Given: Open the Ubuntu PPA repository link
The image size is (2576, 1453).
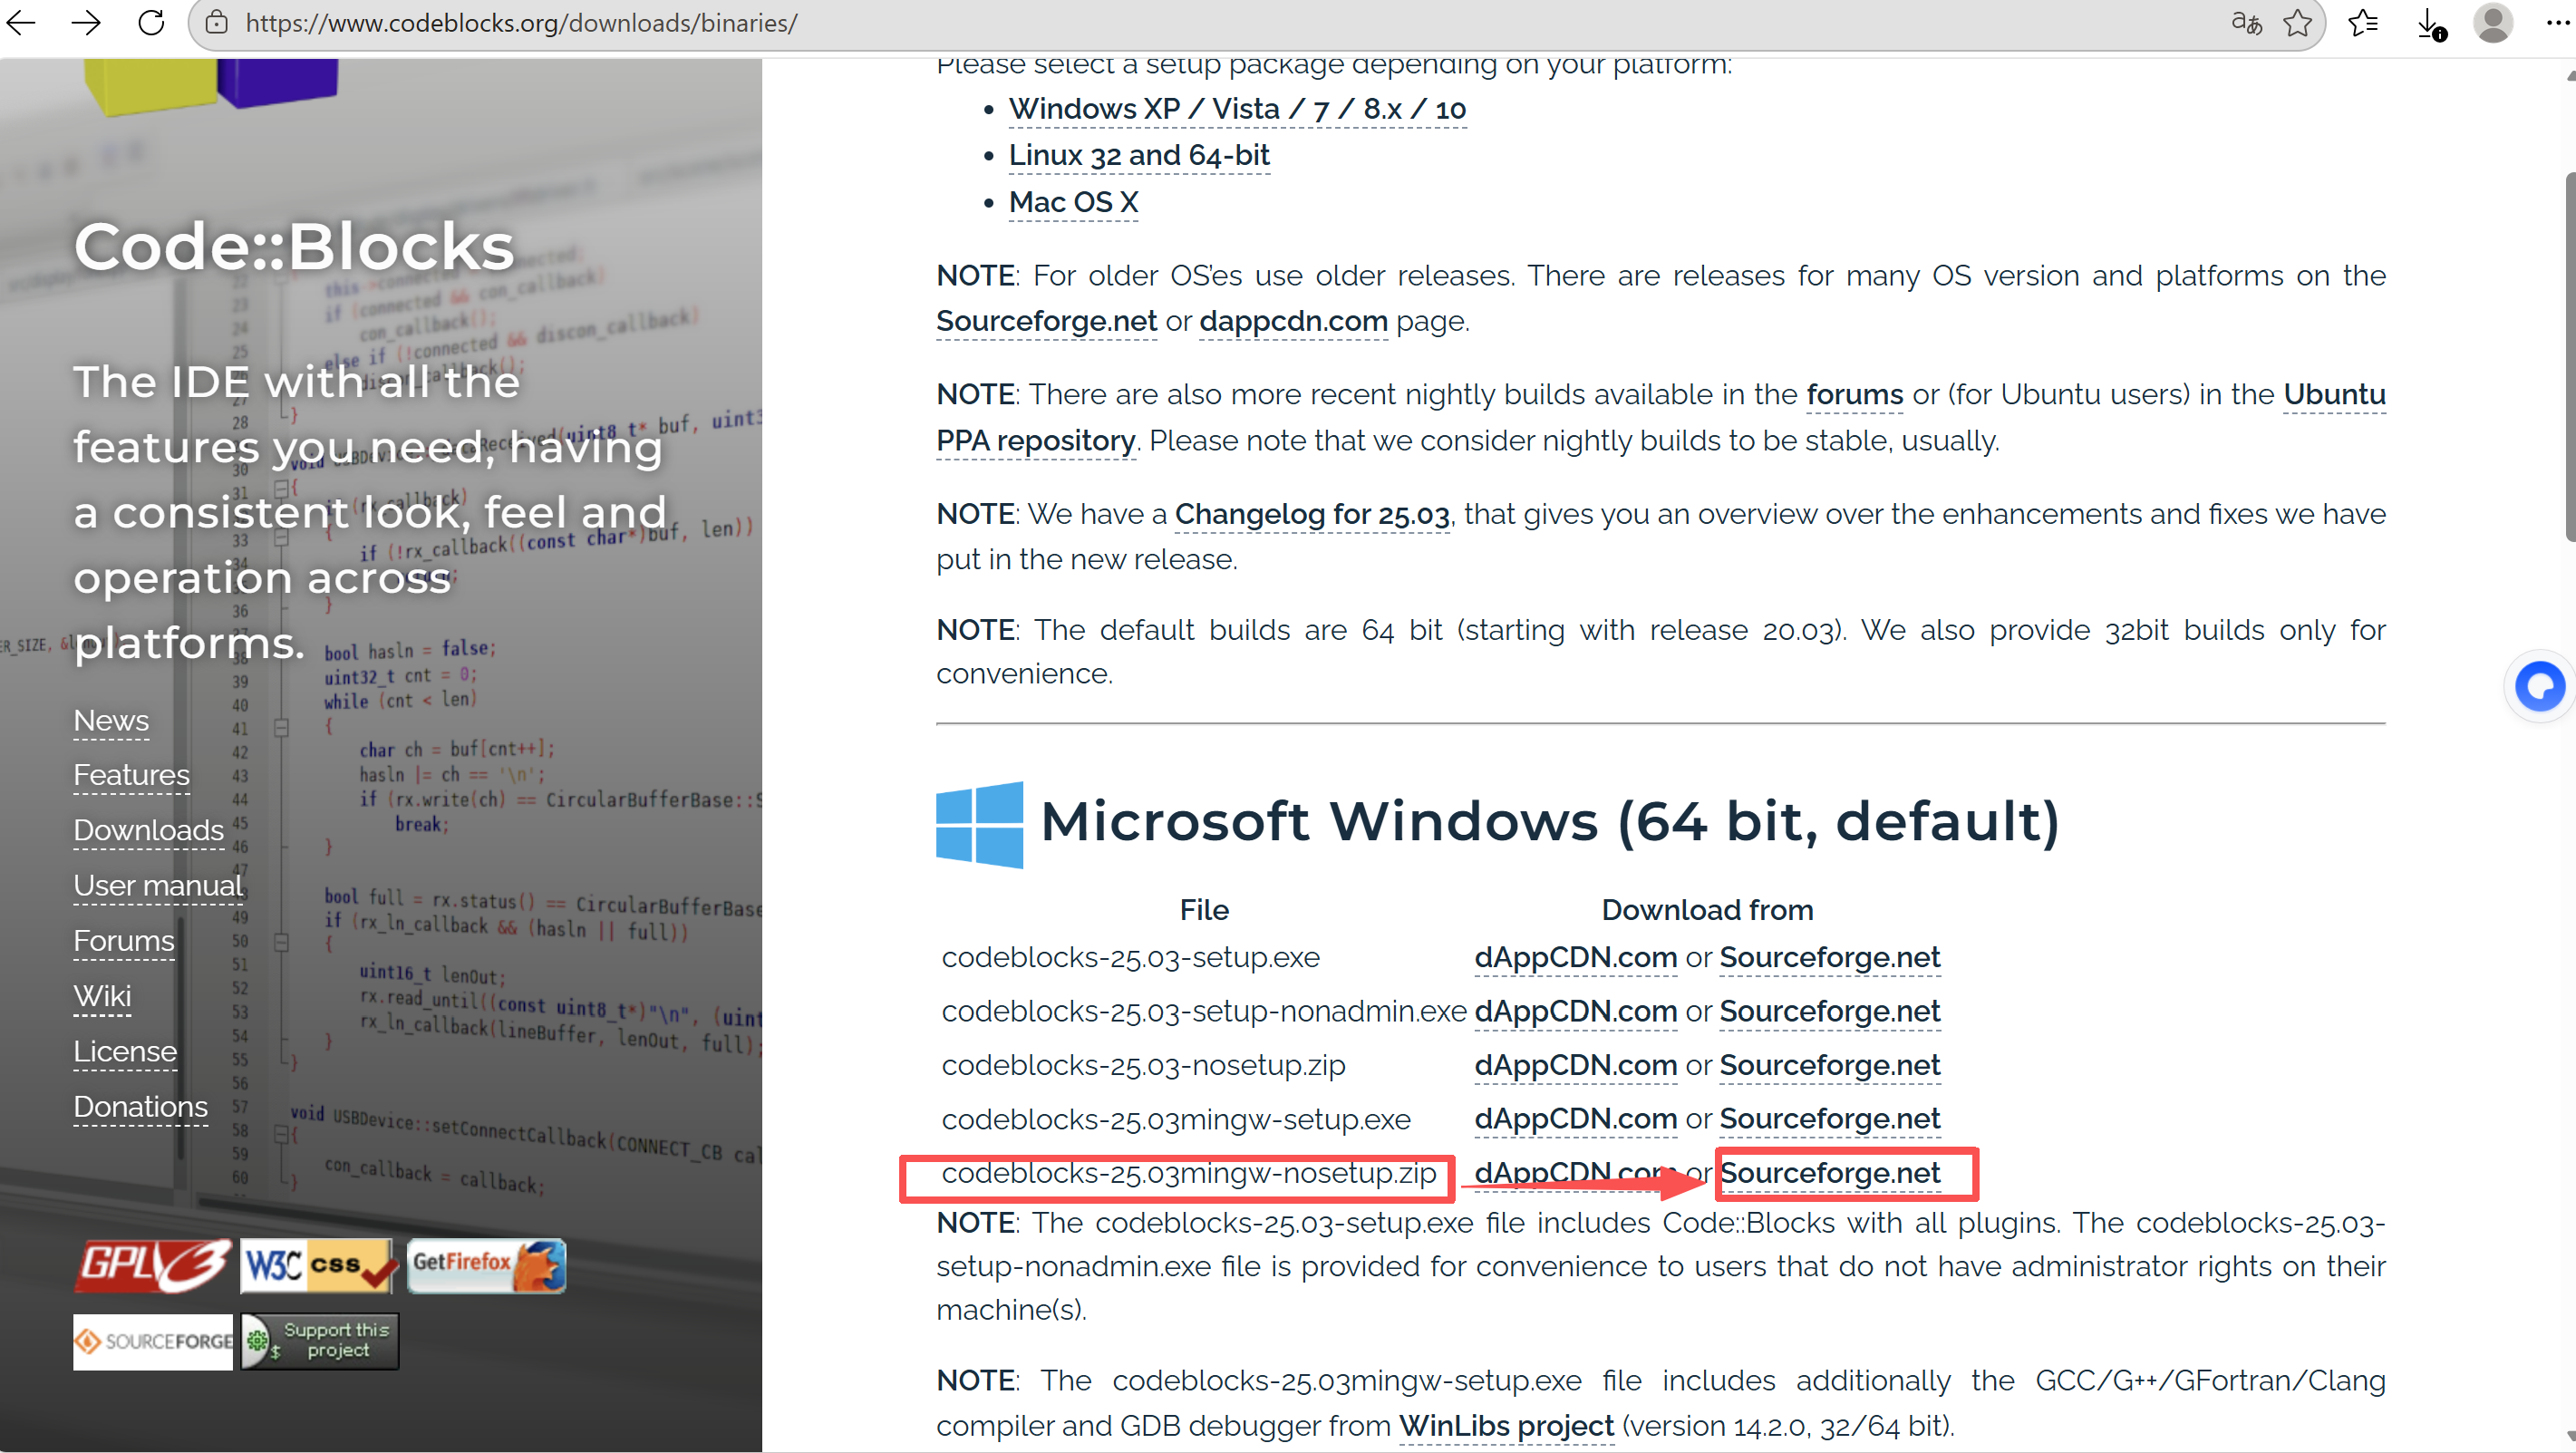Looking at the screenshot, I should pyautogui.click(x=1036, y=440).
